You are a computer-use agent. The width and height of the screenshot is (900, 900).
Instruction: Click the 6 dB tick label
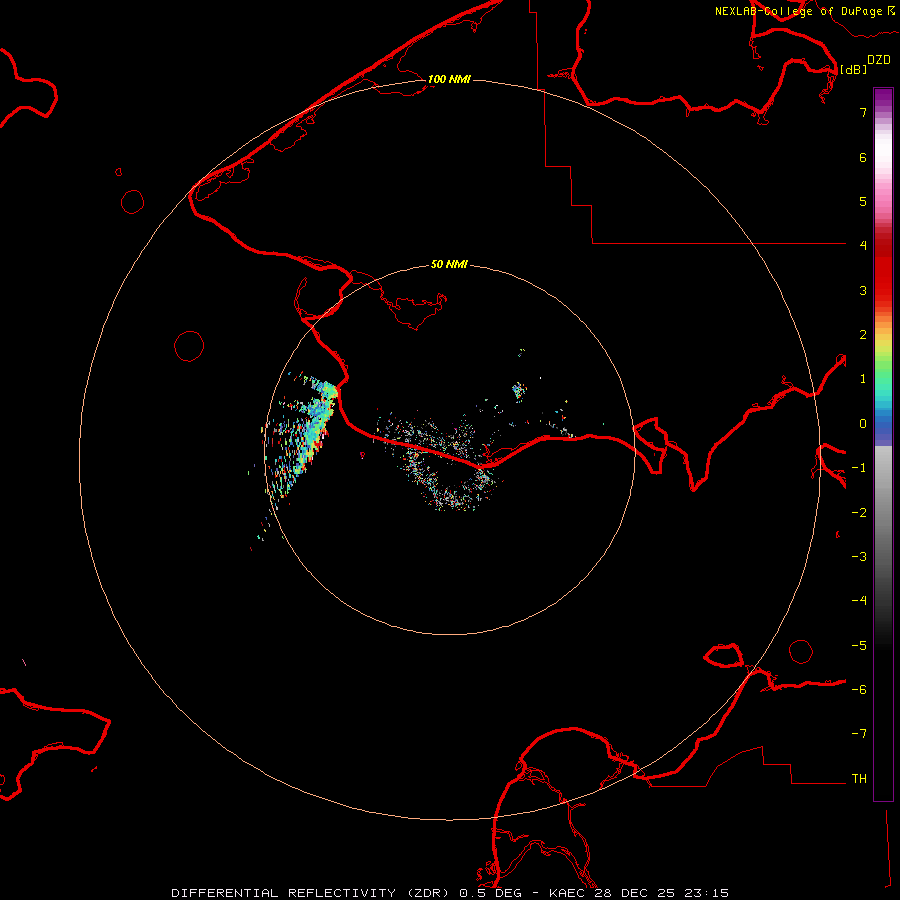[x=863, y=157]
